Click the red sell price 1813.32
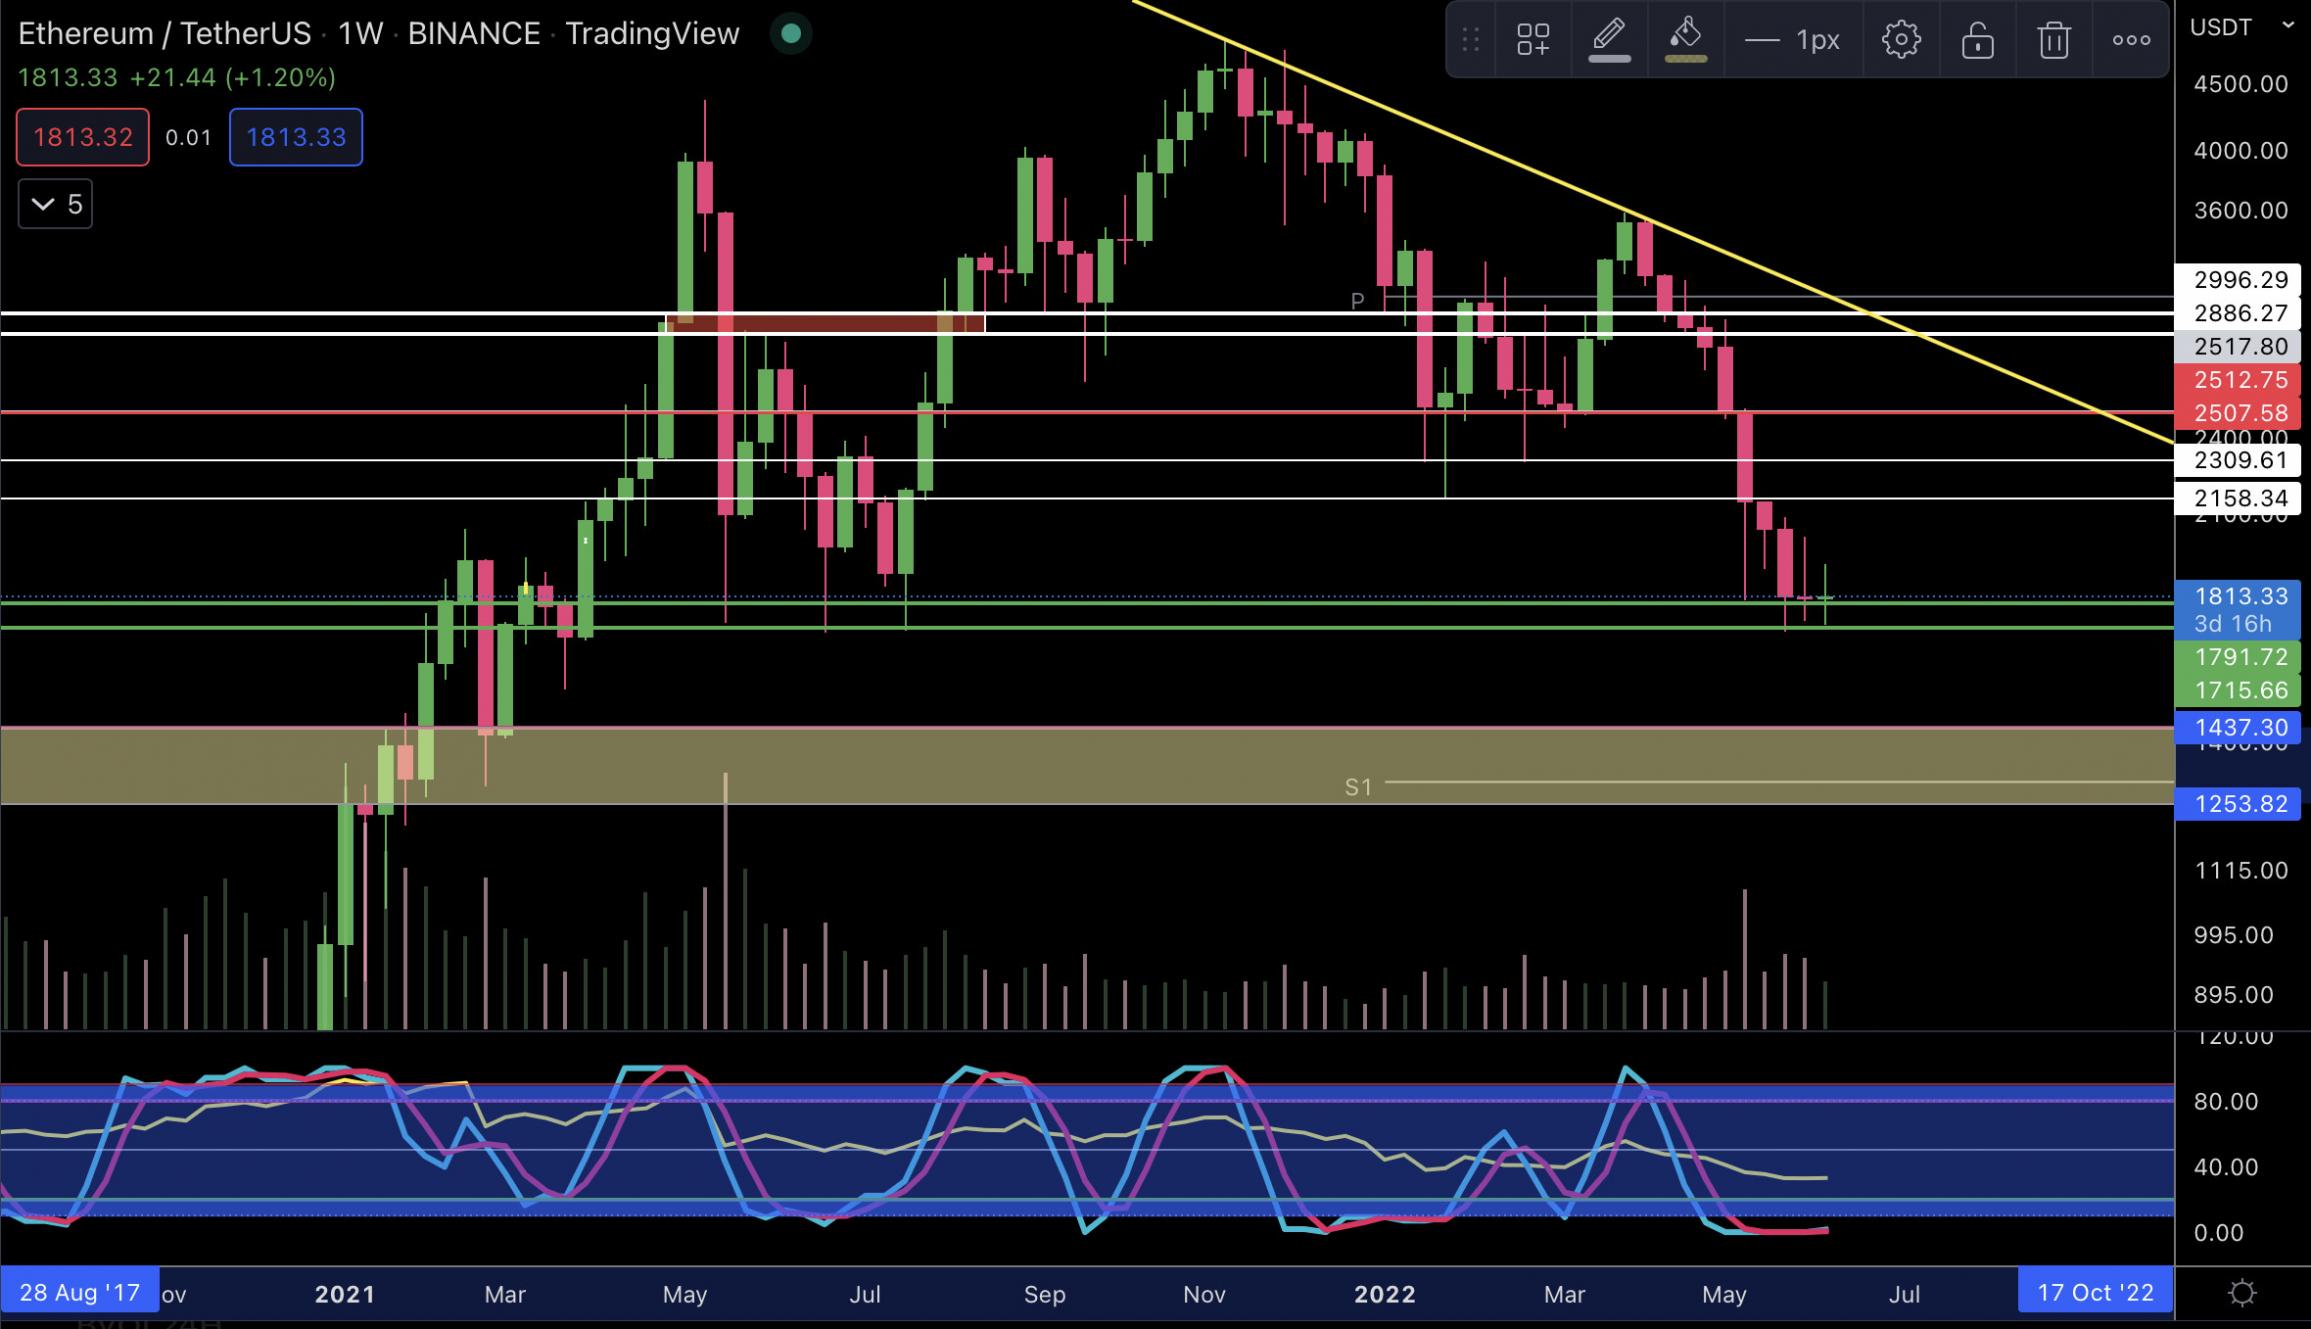2311x1329 pixels. pos(83,137)
